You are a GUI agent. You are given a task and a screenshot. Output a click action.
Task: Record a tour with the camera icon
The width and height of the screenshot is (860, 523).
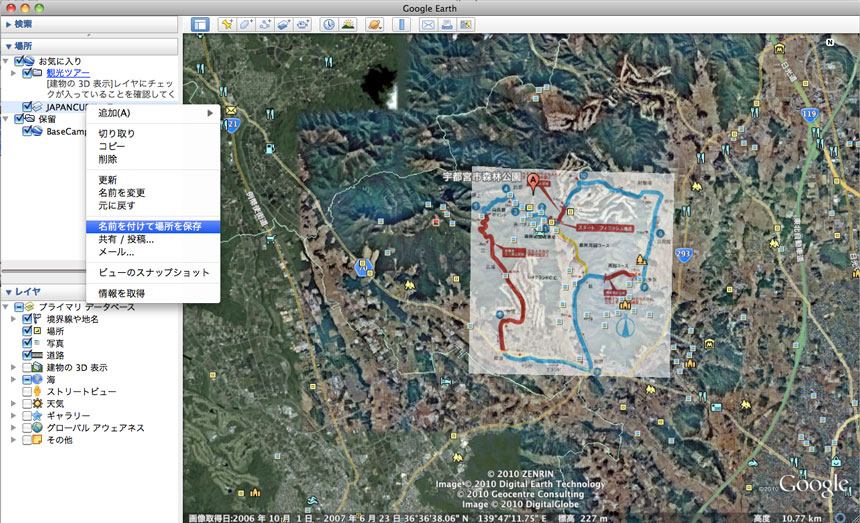pyautogui.click(x=303, y=25)
